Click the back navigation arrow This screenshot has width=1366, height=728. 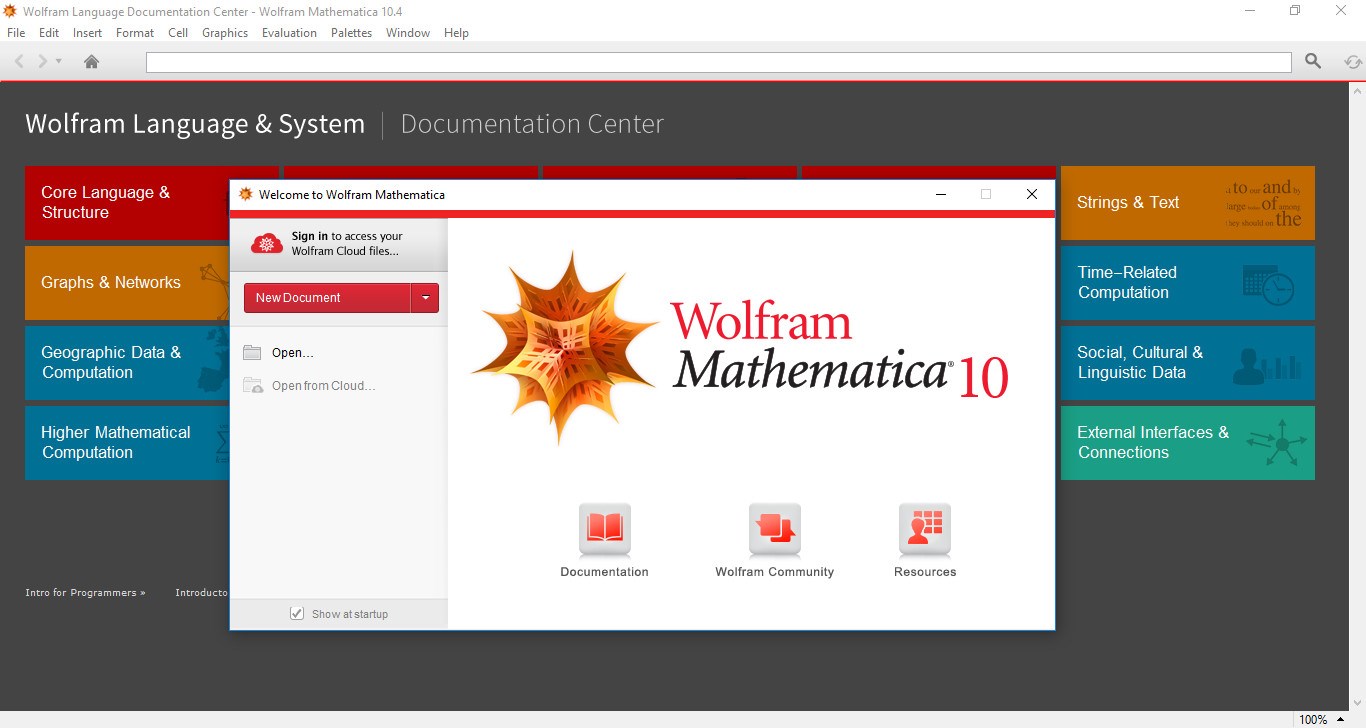coord(19,62)
